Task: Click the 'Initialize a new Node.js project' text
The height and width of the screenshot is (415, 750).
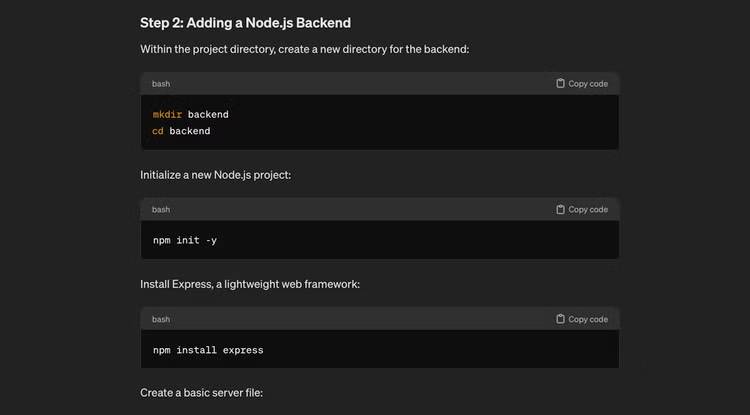Action: (215, 175)
